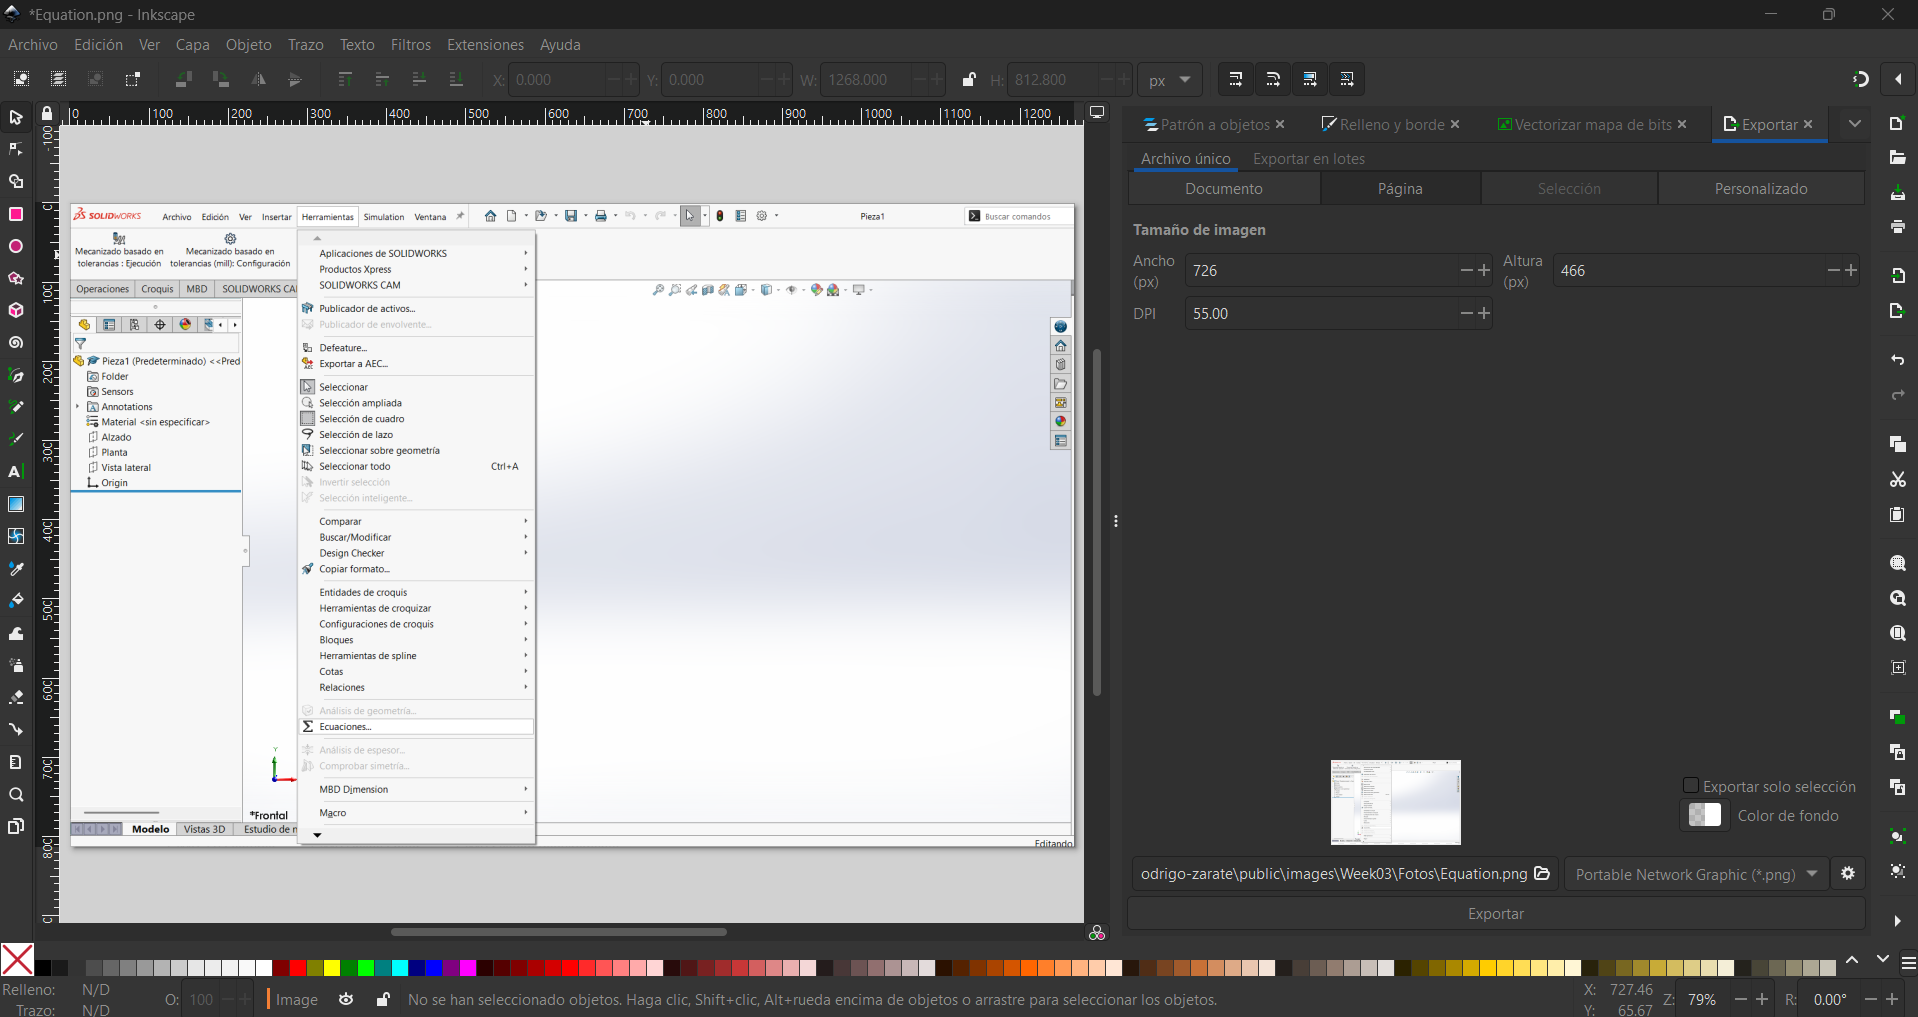Open the Extensiones menu
Image resolution: width=1918 pixels, height=1017 pixels.
(485, 45)
